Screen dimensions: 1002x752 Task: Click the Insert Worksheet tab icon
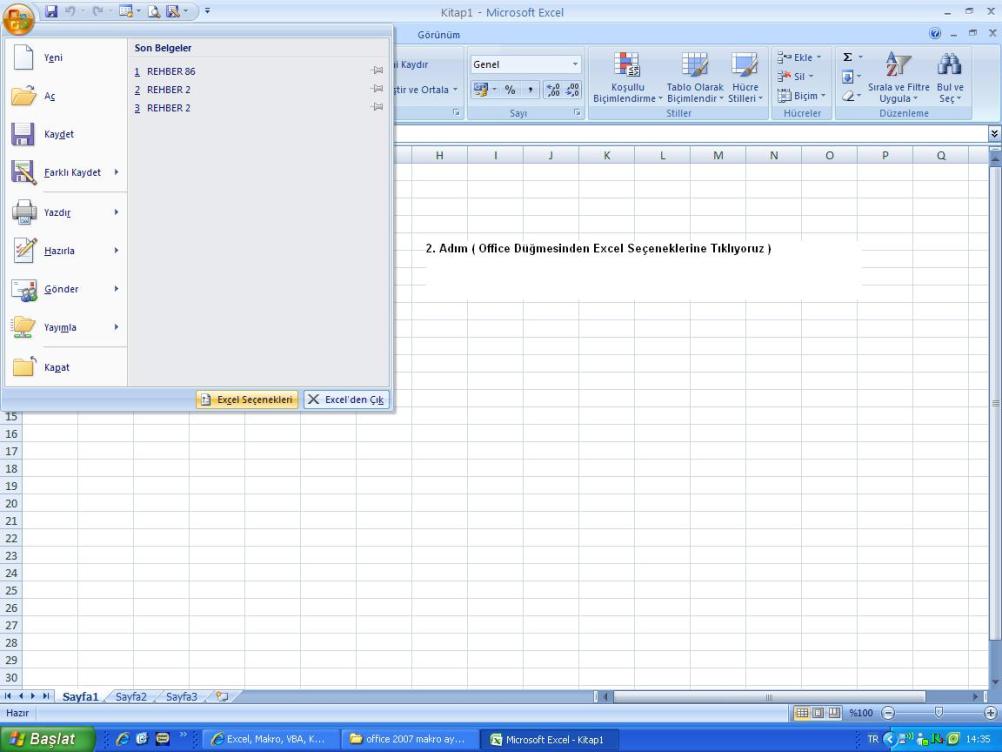pyautogui.click(x=222, y=696)
